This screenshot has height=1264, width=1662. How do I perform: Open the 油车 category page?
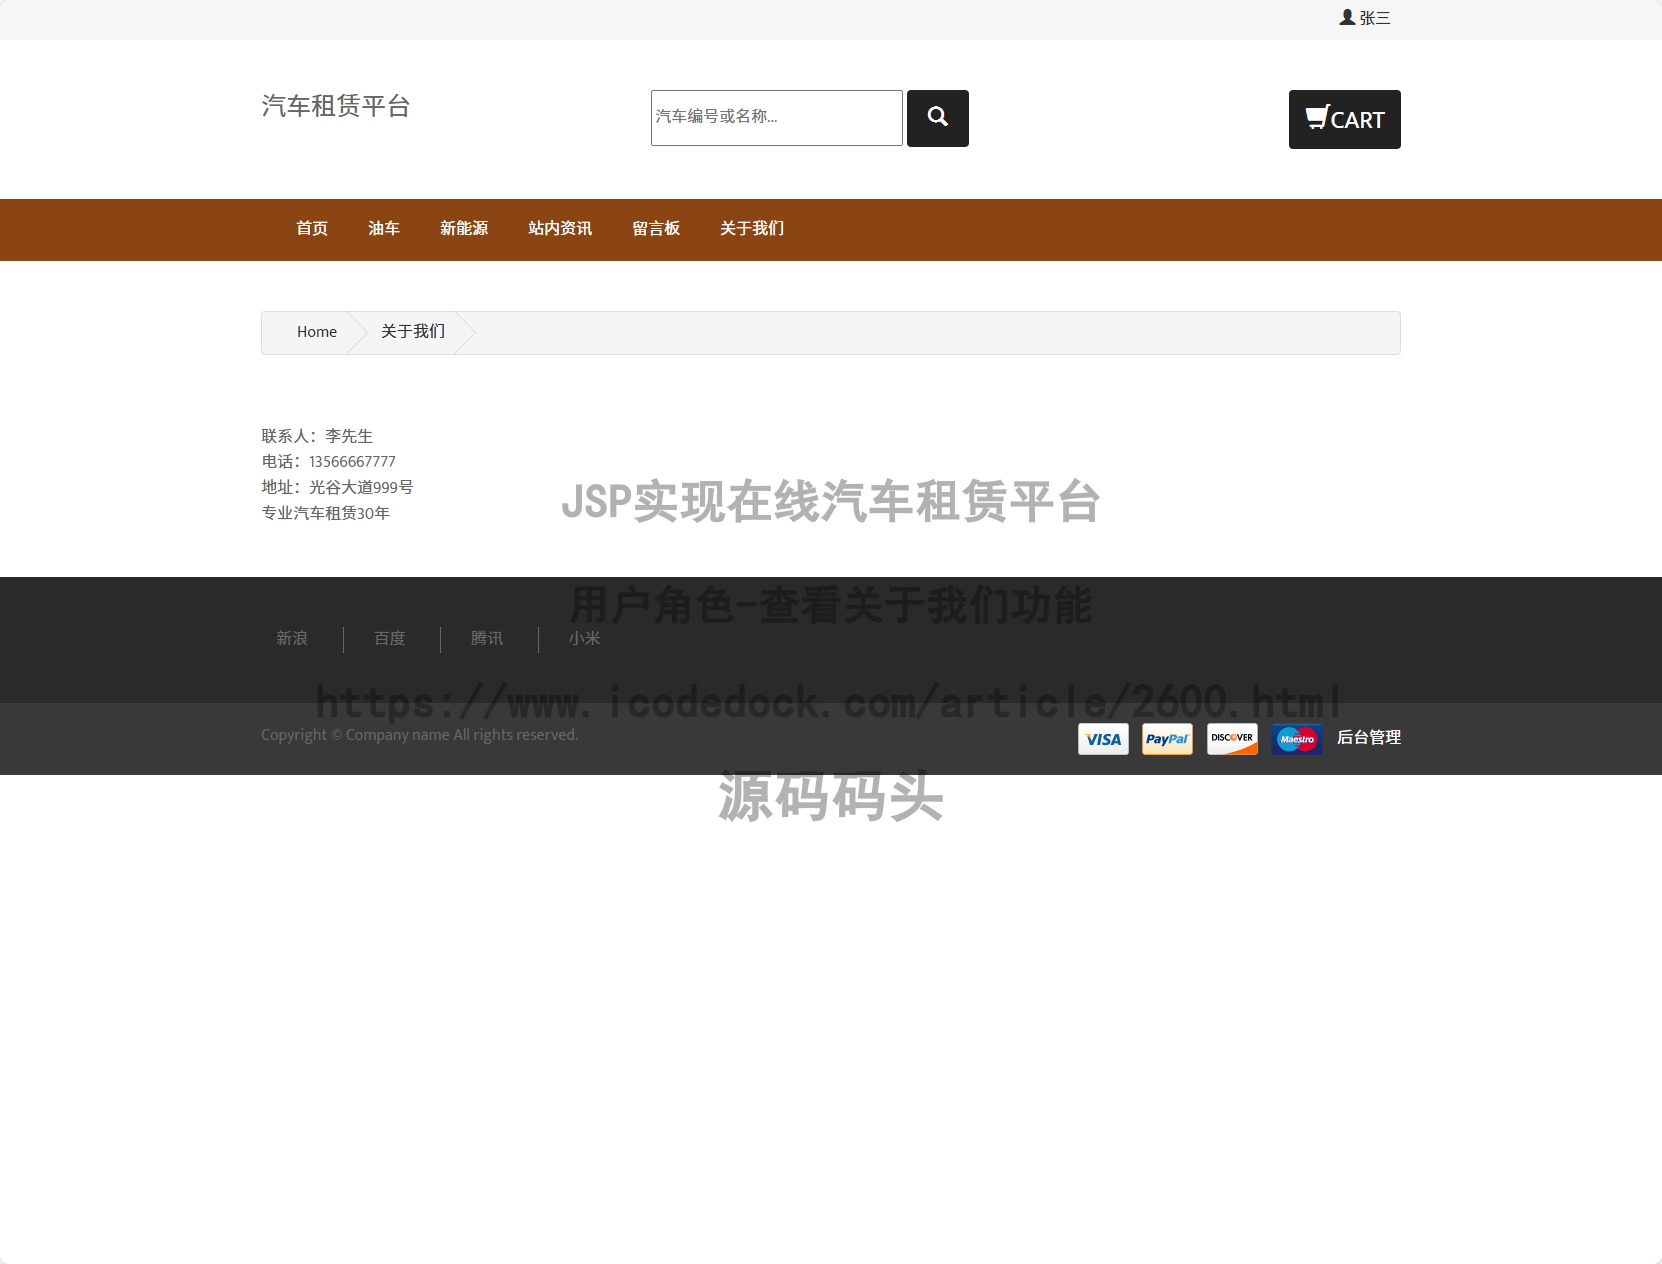[x=384, y=229]
